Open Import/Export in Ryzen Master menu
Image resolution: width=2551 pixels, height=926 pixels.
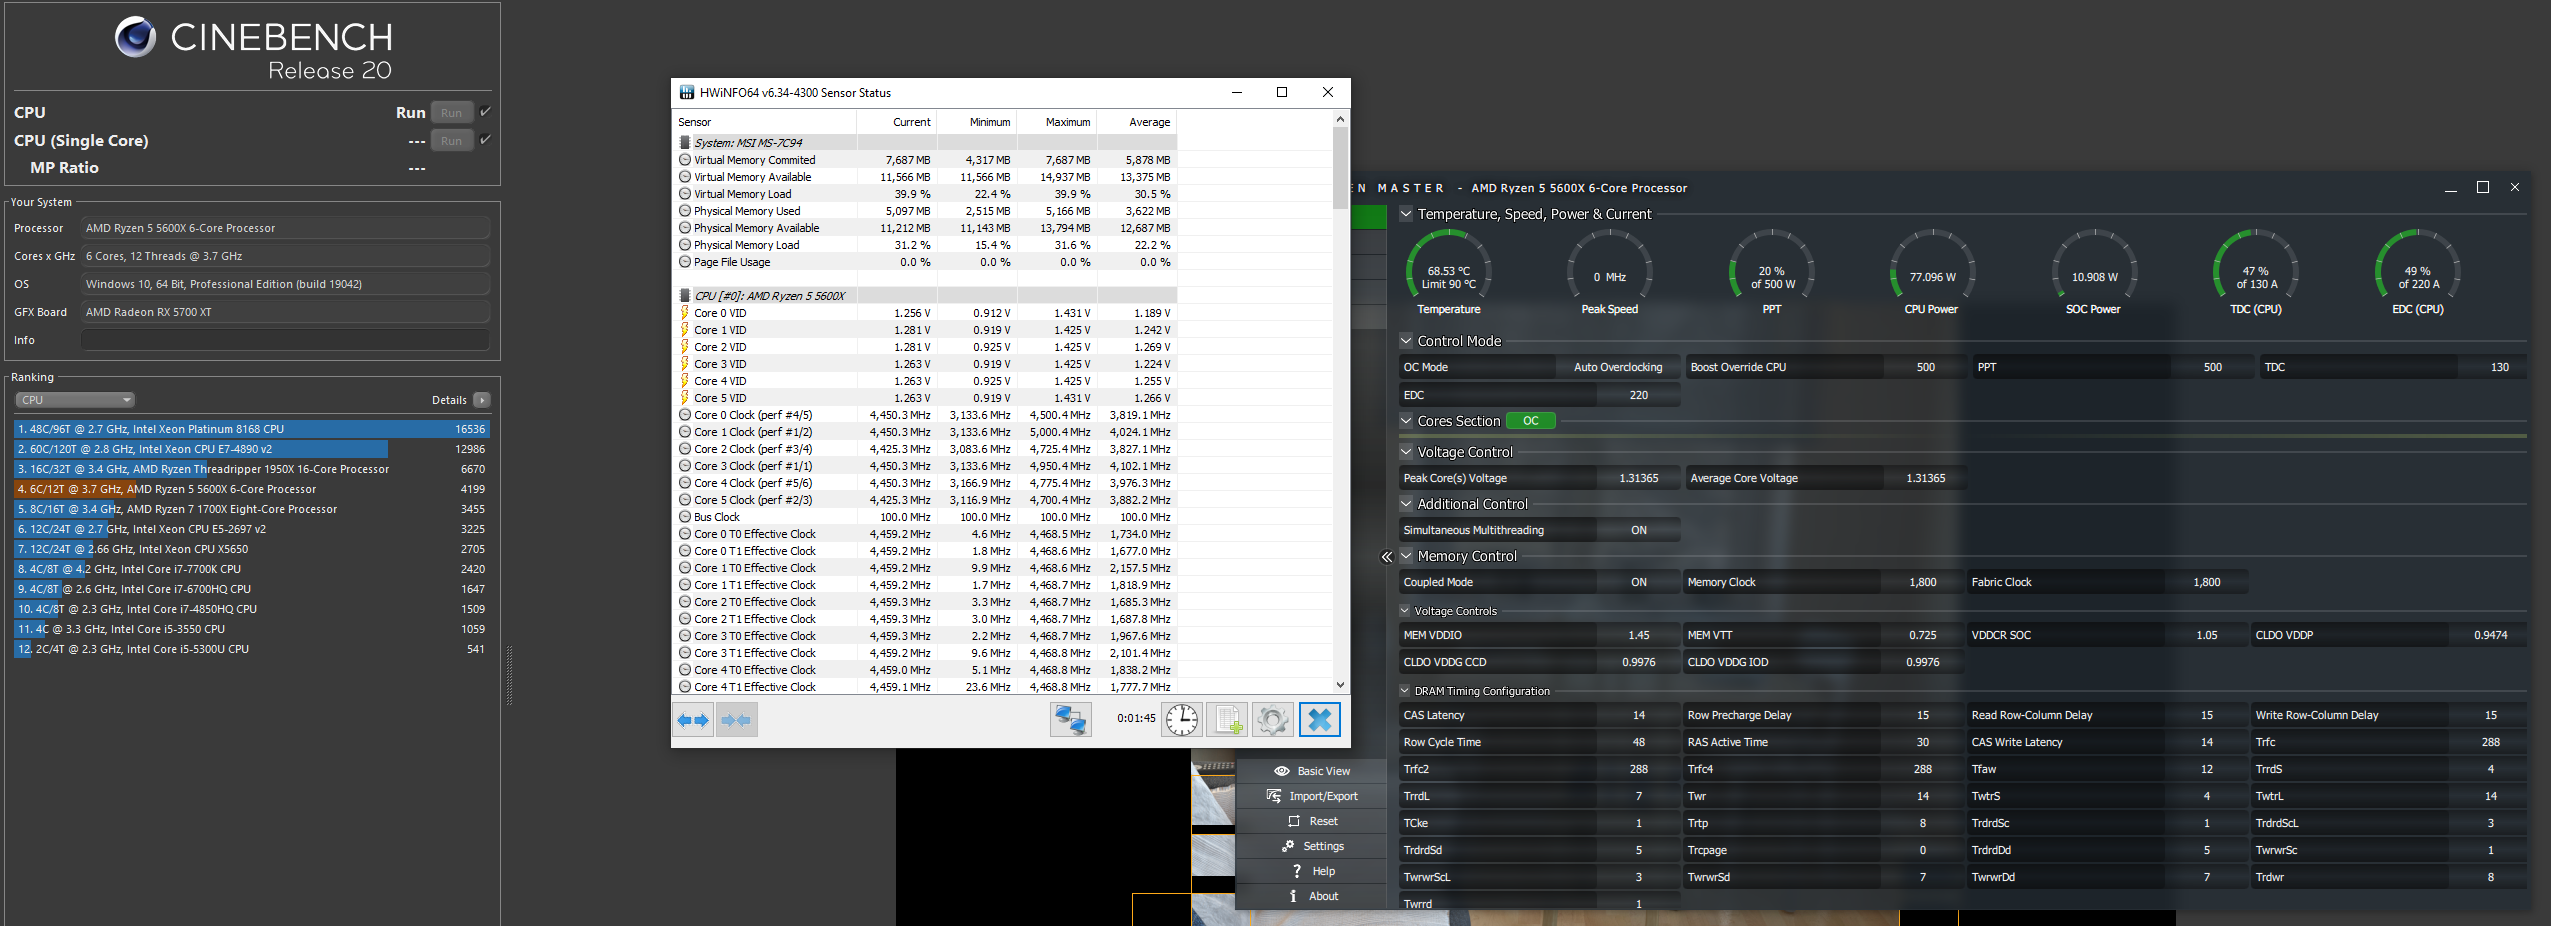1312,796
